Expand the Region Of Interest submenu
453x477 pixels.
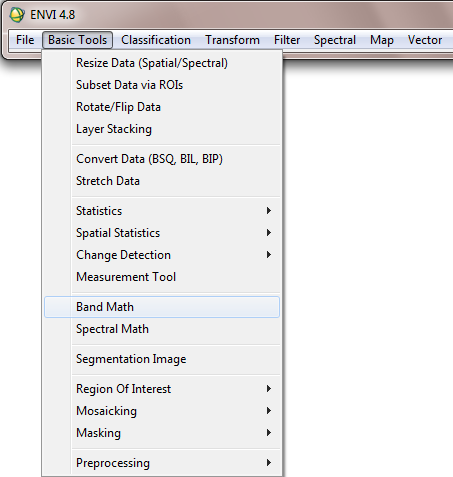pos(162,389)
